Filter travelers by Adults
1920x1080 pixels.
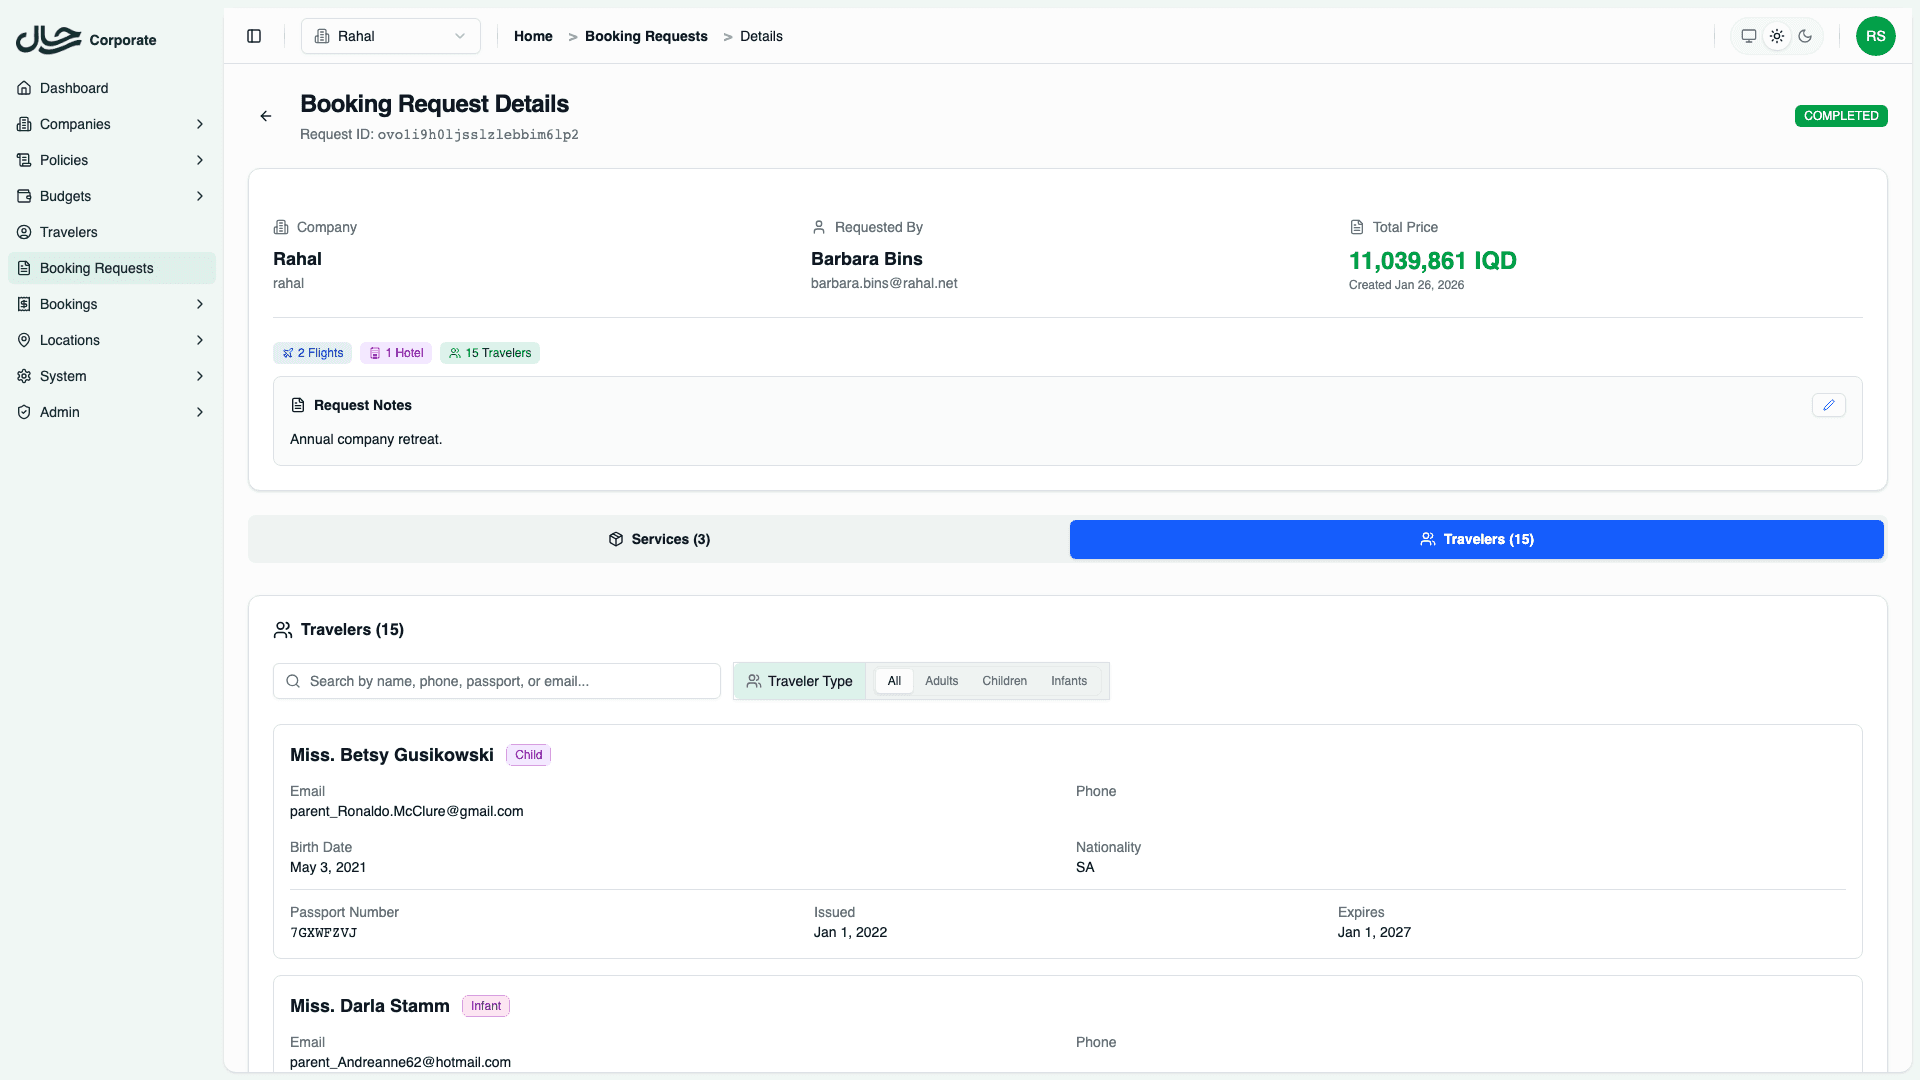click(941, 681)
